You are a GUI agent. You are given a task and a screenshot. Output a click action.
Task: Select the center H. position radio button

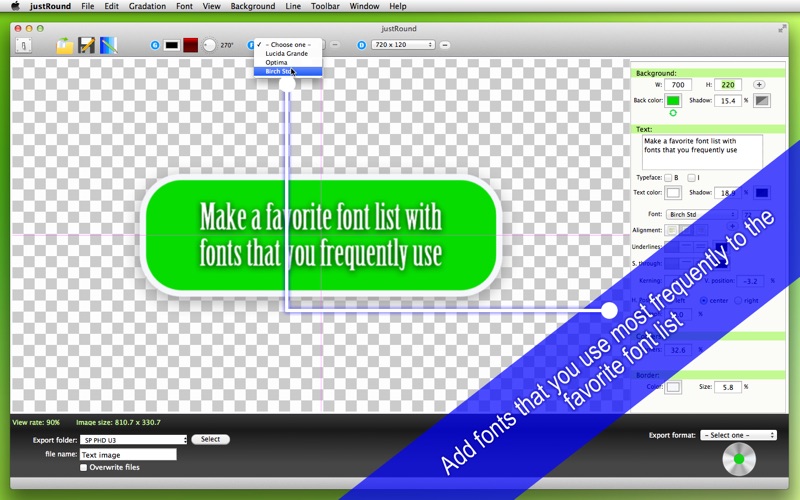(x=704, y=301)
